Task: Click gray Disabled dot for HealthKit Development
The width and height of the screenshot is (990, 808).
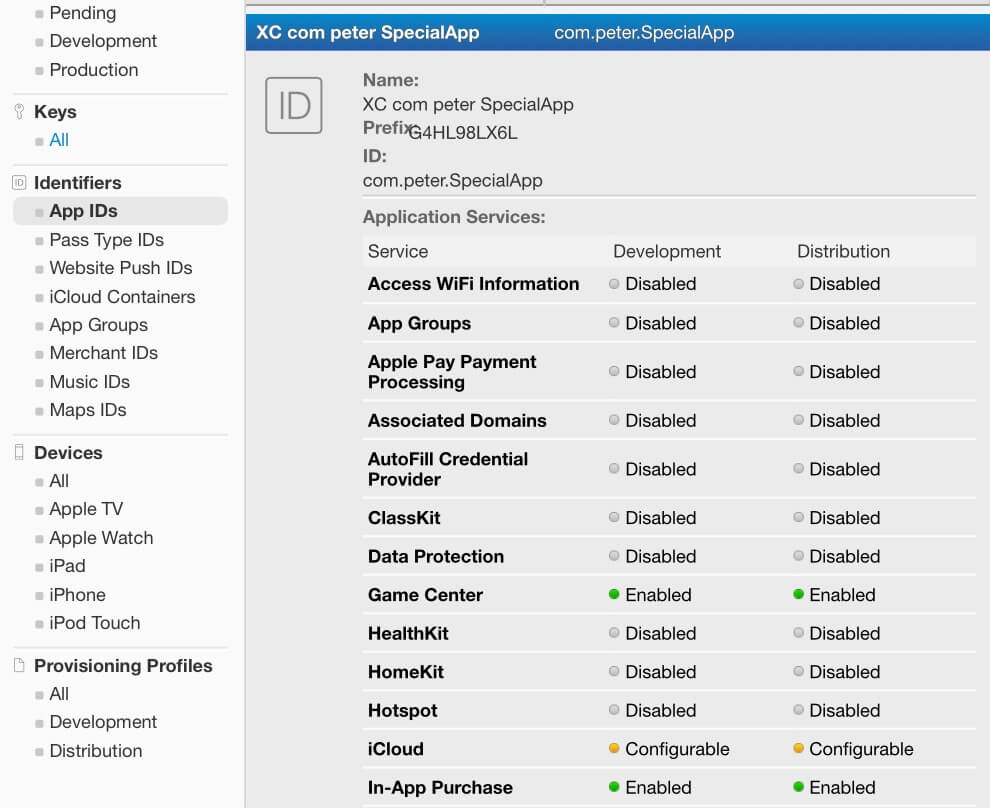Action: point(614,633)
